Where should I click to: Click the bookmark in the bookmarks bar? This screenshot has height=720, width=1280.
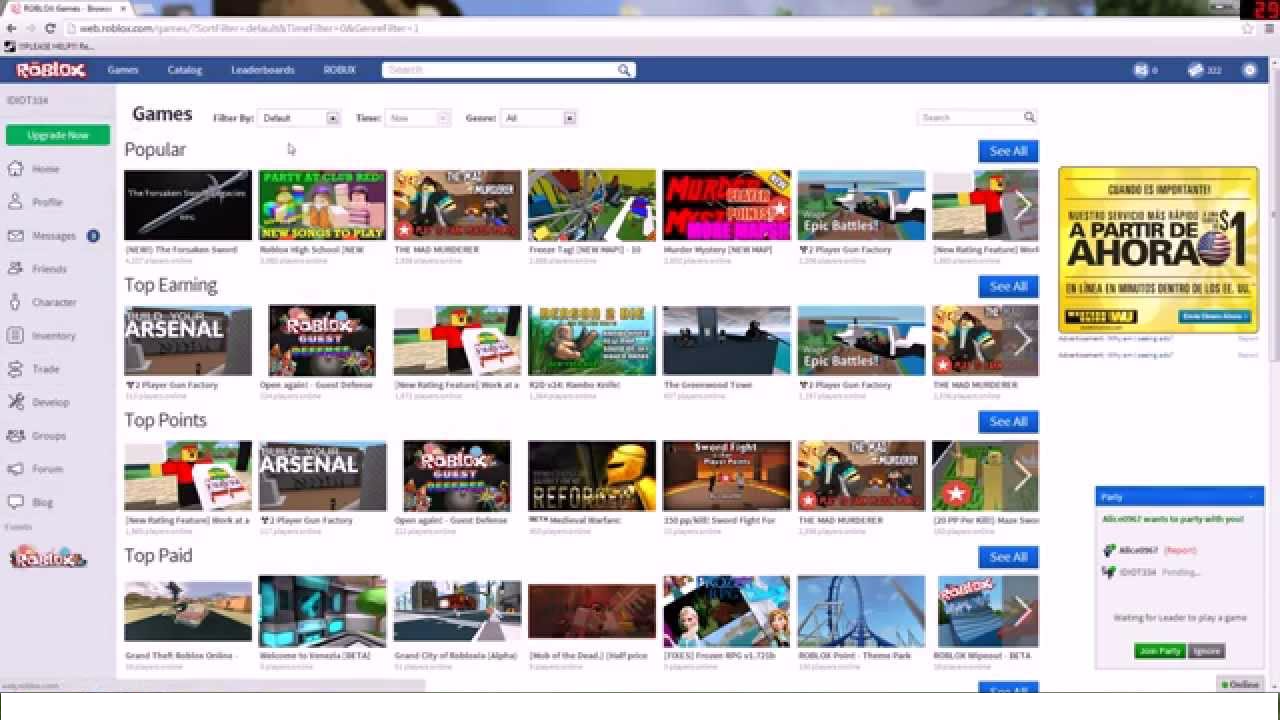click(48, 46)
